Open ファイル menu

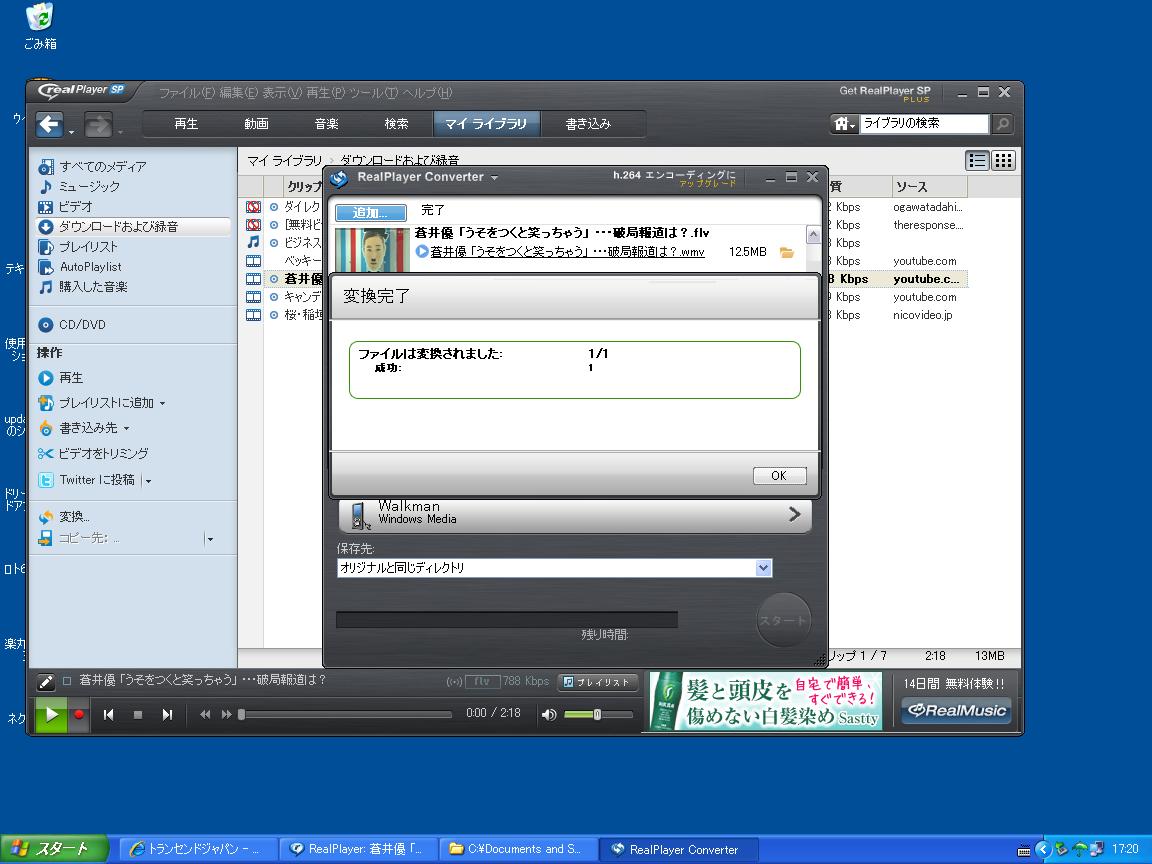point(187,93)
